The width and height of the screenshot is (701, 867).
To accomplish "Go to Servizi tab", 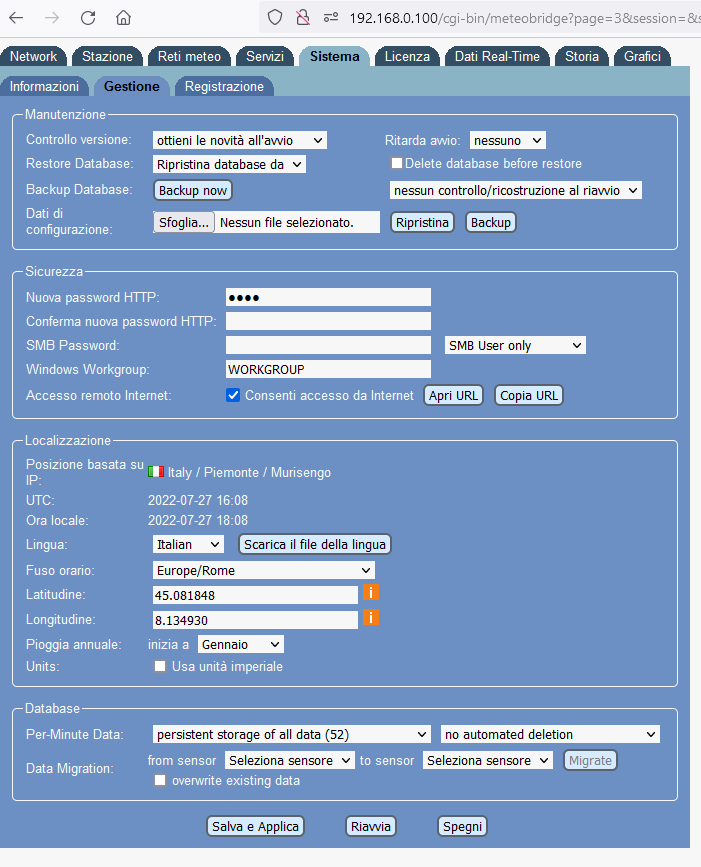I will pyautogui.click(x=265, y=56).
